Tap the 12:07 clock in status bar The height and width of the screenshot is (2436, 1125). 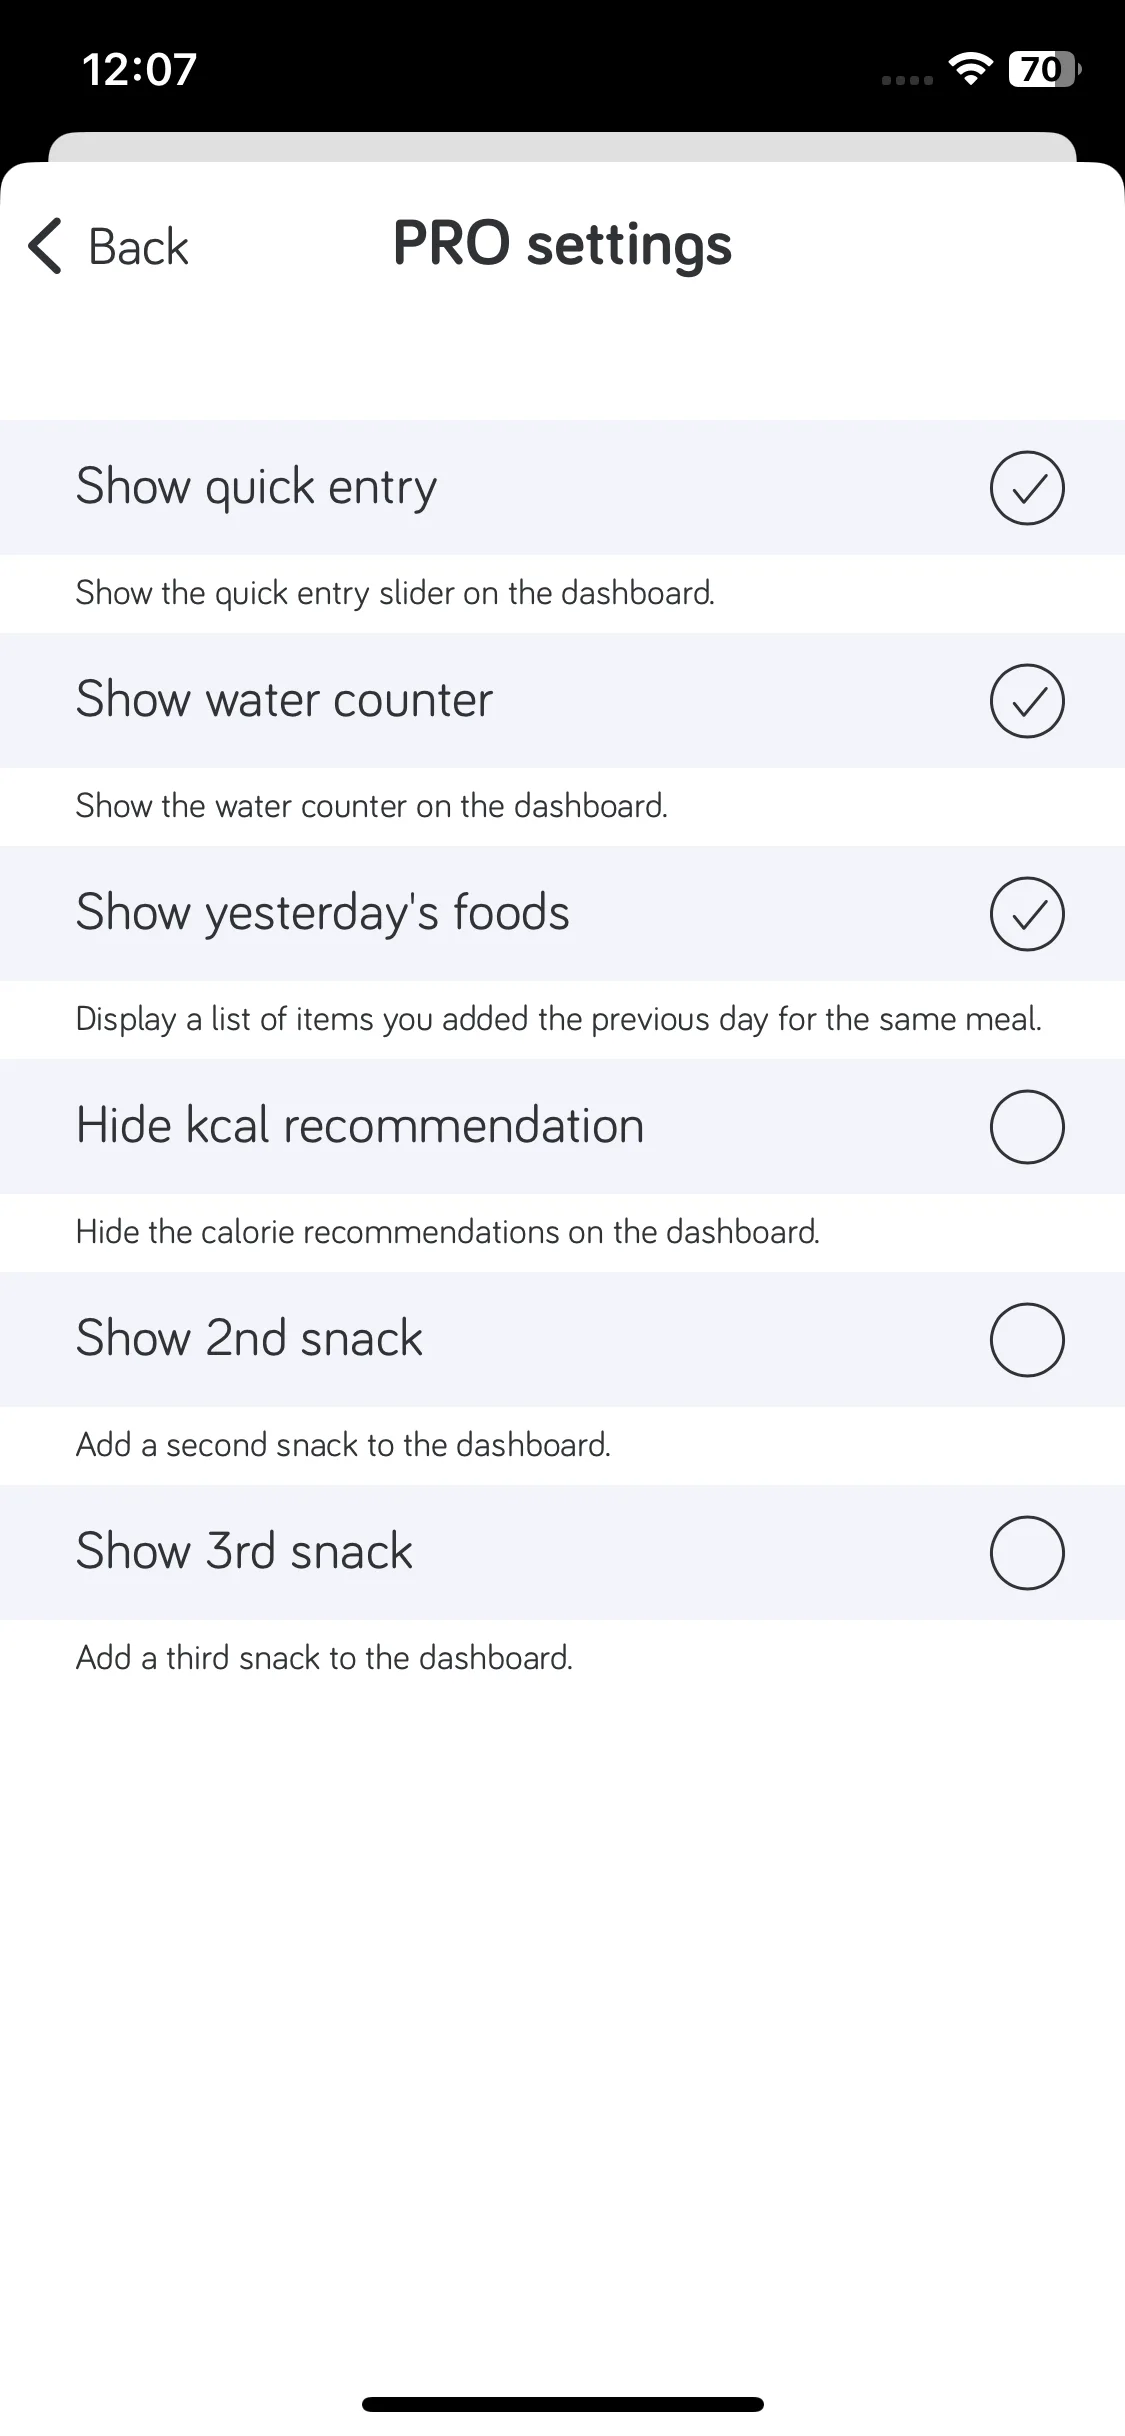[x=139, y=69]
